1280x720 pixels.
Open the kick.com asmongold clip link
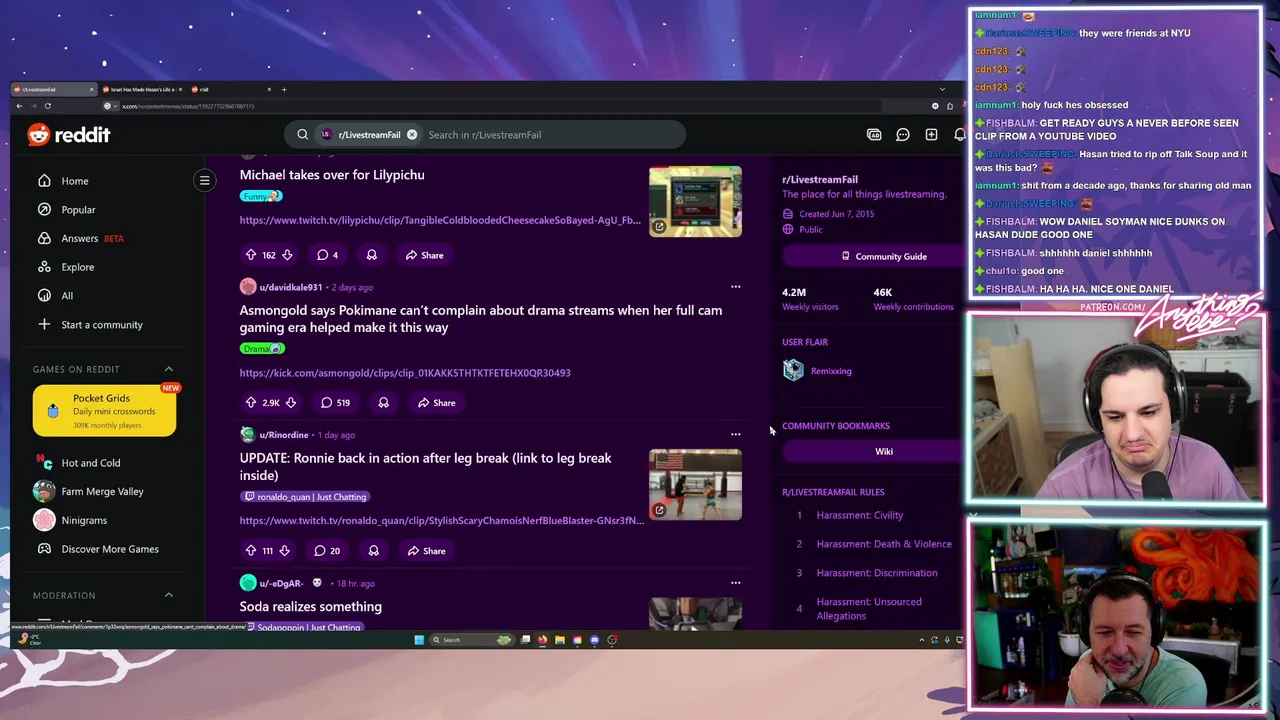click(405, 373)
